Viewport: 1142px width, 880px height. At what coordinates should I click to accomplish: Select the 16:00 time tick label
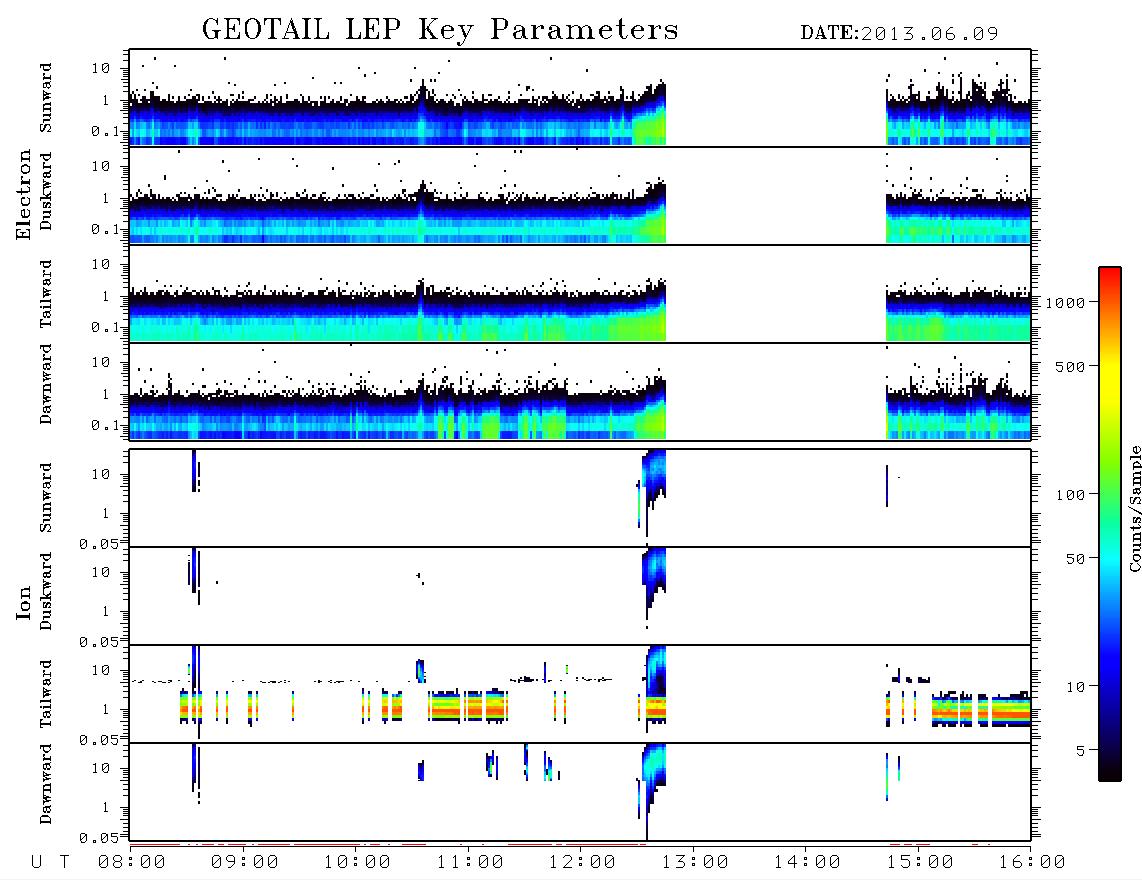[x=1033, y=863]
